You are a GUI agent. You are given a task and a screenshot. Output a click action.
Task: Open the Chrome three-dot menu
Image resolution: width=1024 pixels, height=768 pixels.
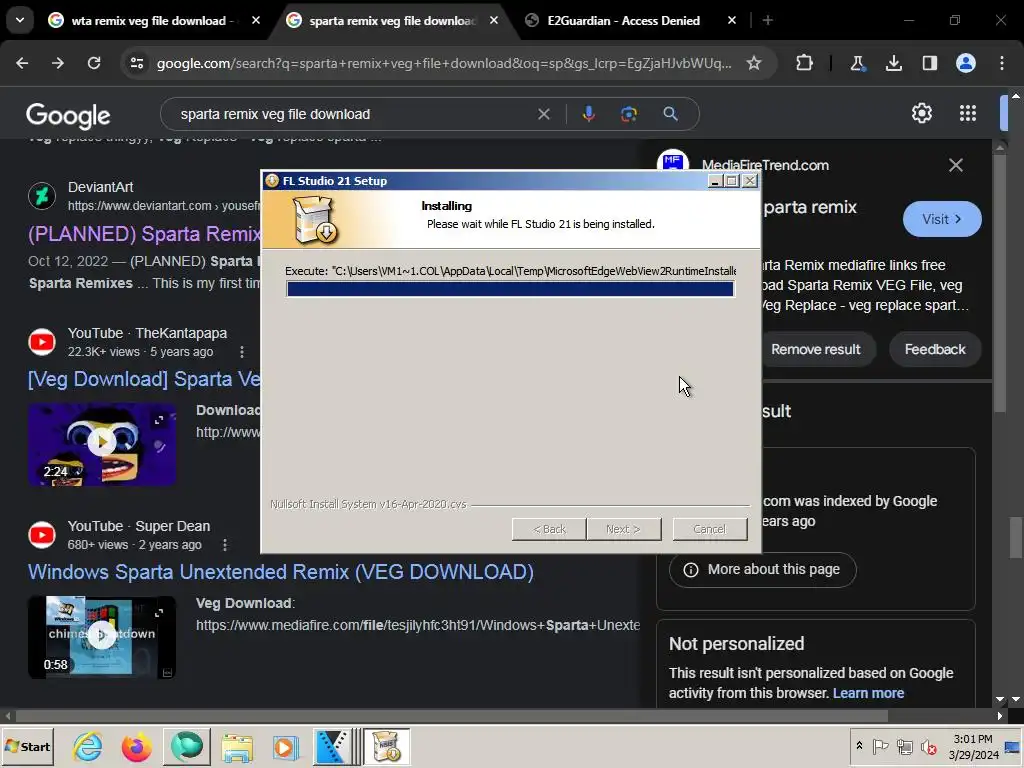1002,63
